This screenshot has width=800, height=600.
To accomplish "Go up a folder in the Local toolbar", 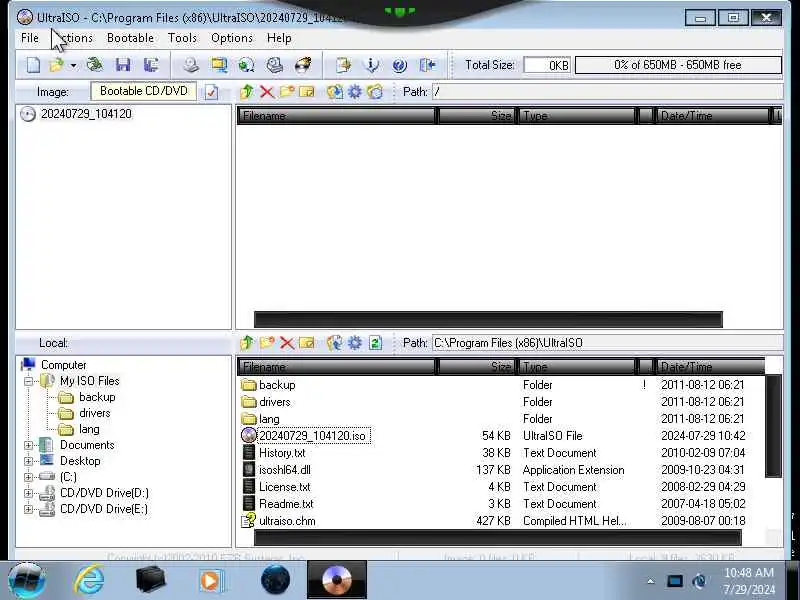I will click(x=247, y=343).
